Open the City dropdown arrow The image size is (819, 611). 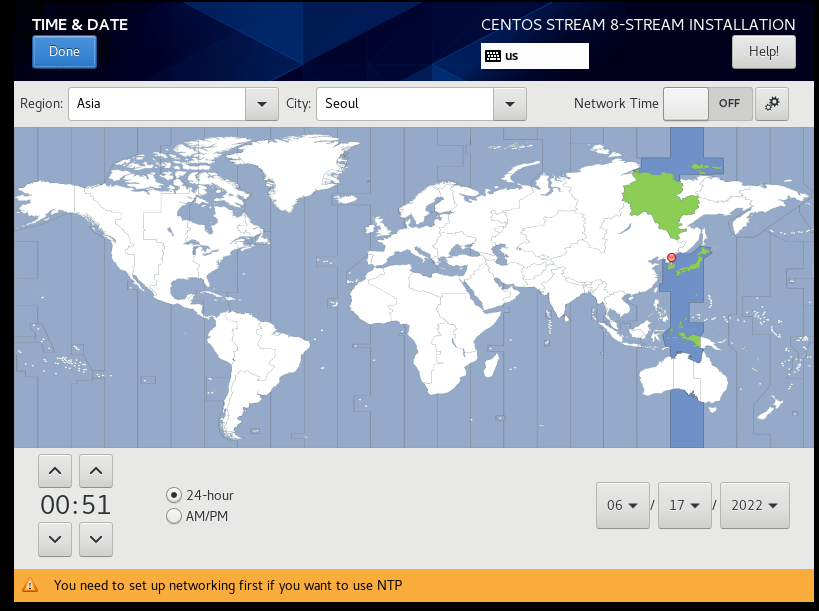[510, 104]
